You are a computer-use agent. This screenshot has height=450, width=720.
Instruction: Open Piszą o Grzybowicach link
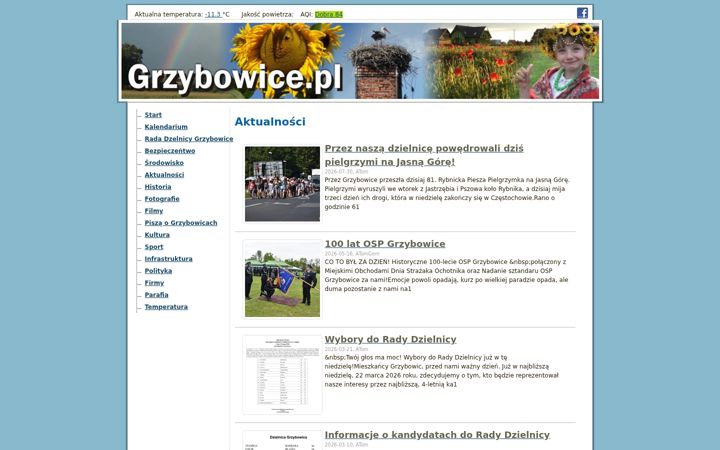tap(181, 223)
